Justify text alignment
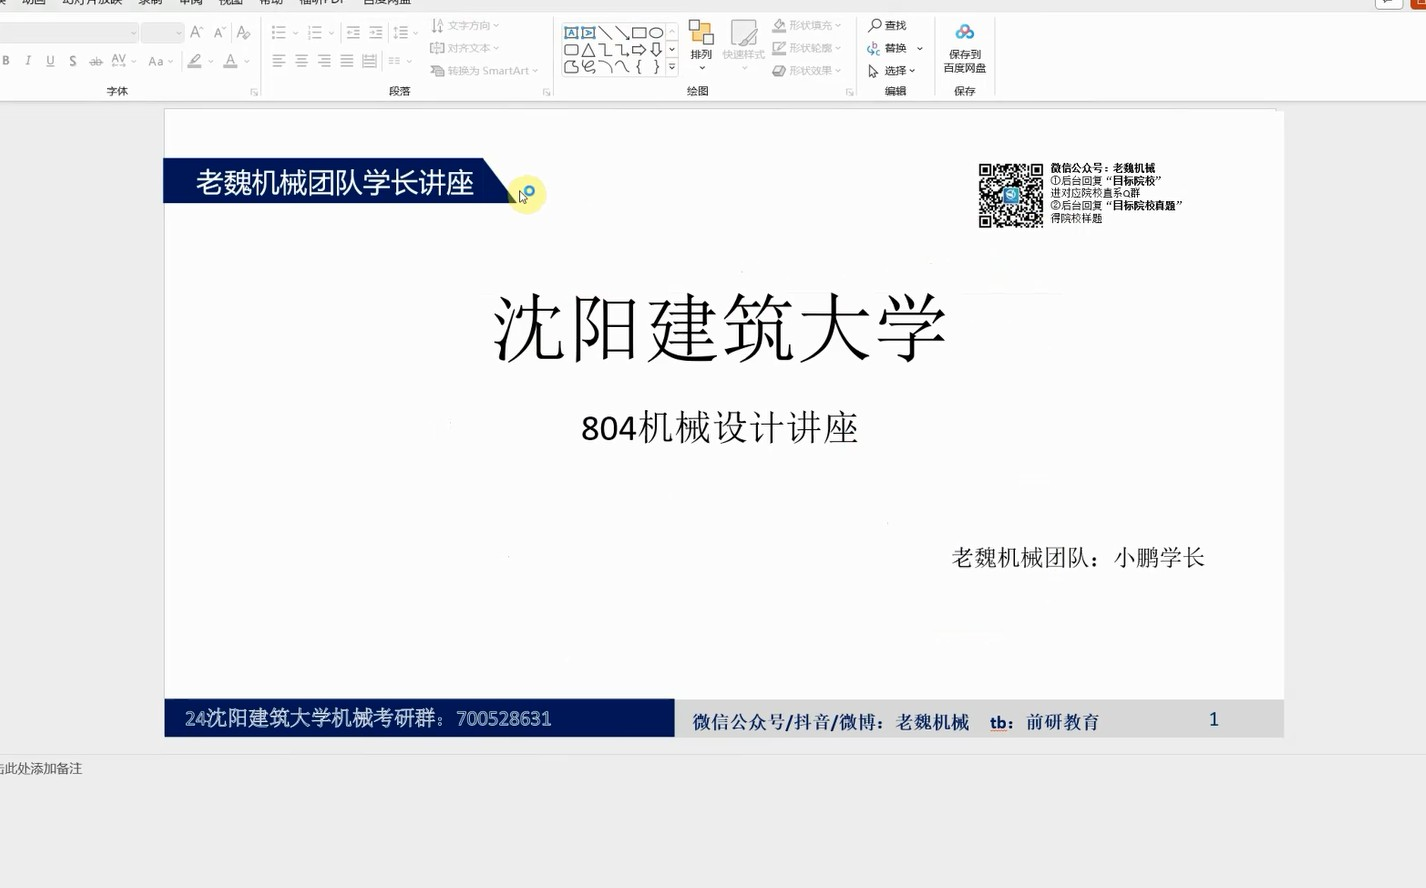 click(x=347, y=61)
